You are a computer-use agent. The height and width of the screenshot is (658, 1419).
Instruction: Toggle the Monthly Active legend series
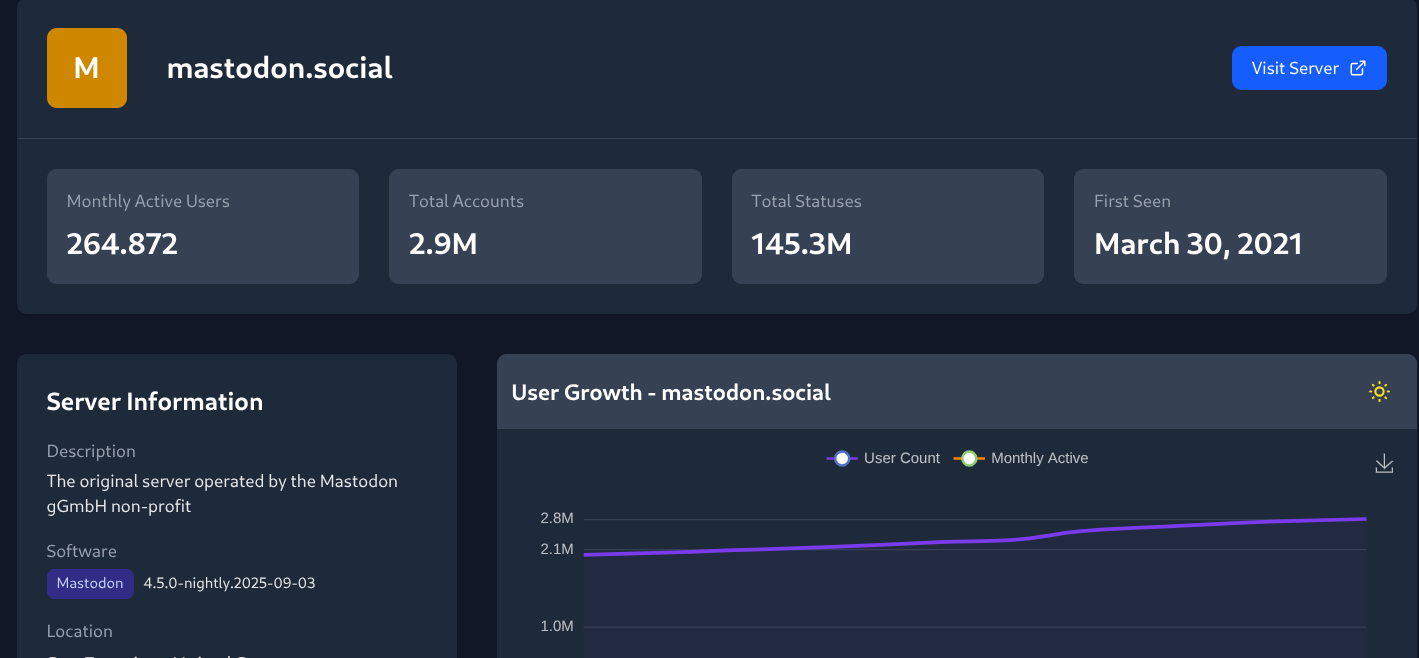click(x=1021, y=458)
